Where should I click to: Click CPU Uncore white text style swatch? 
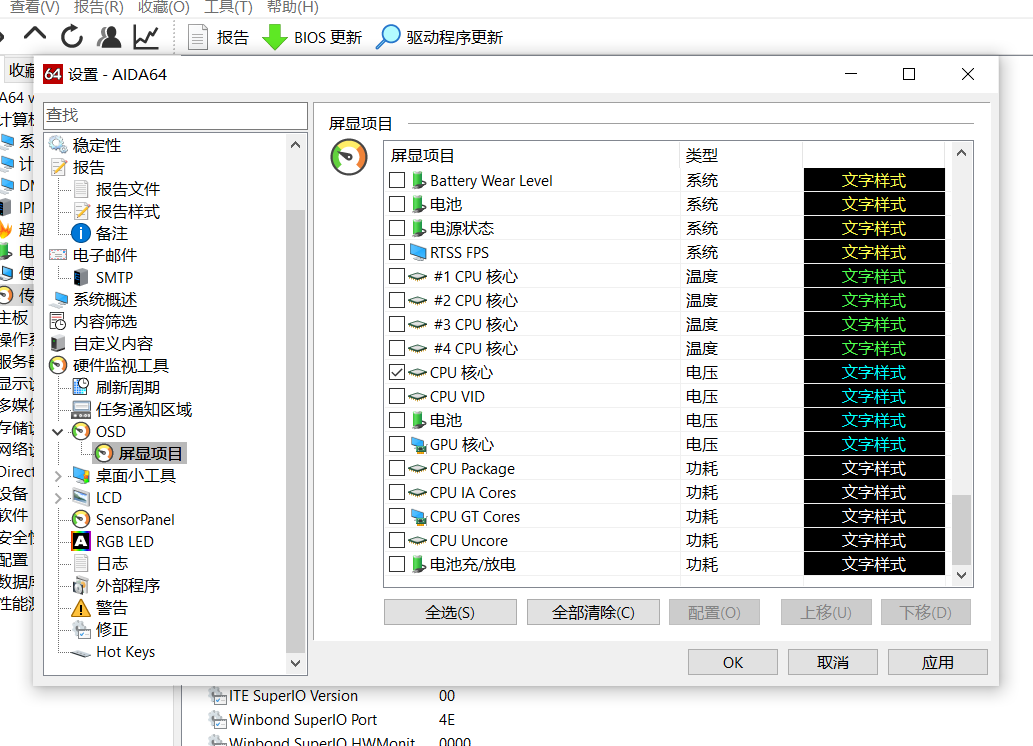click(874, 540)
